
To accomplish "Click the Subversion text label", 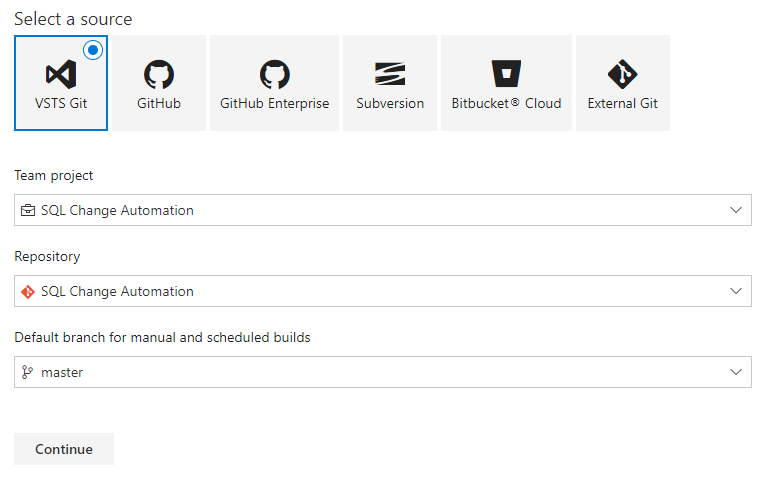I will pyautogui.click(x=390, y=104).
